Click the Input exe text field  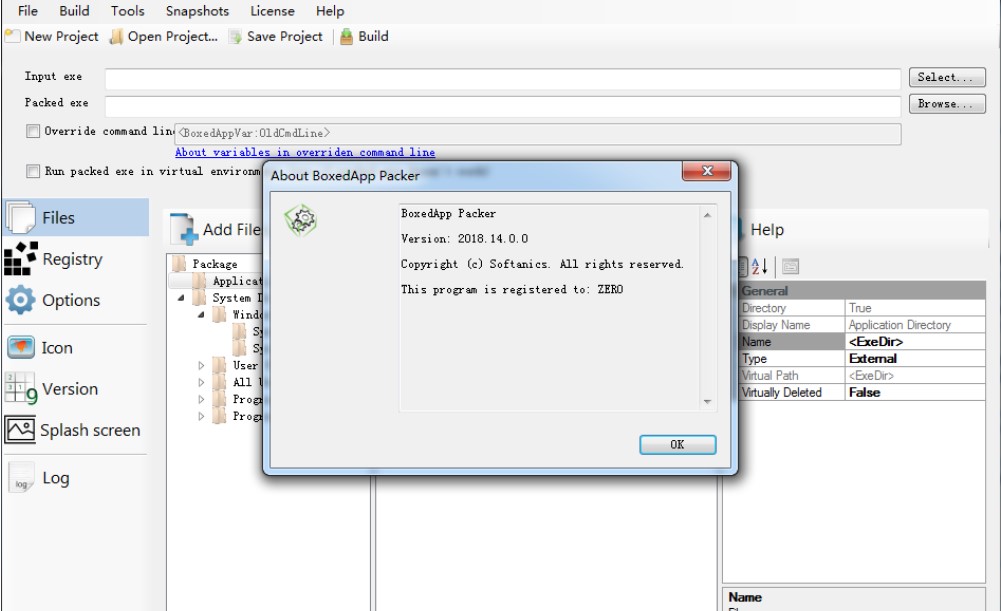pos(502,79)
